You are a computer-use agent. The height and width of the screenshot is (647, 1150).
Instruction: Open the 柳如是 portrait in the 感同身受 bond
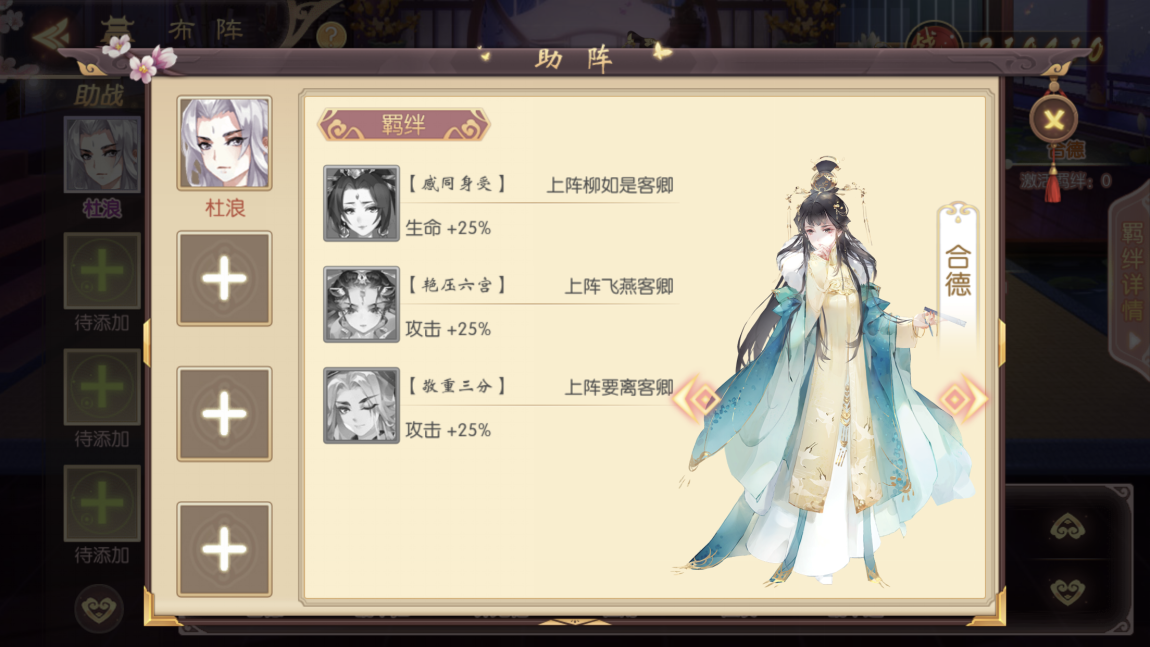(x=362, y=203)
